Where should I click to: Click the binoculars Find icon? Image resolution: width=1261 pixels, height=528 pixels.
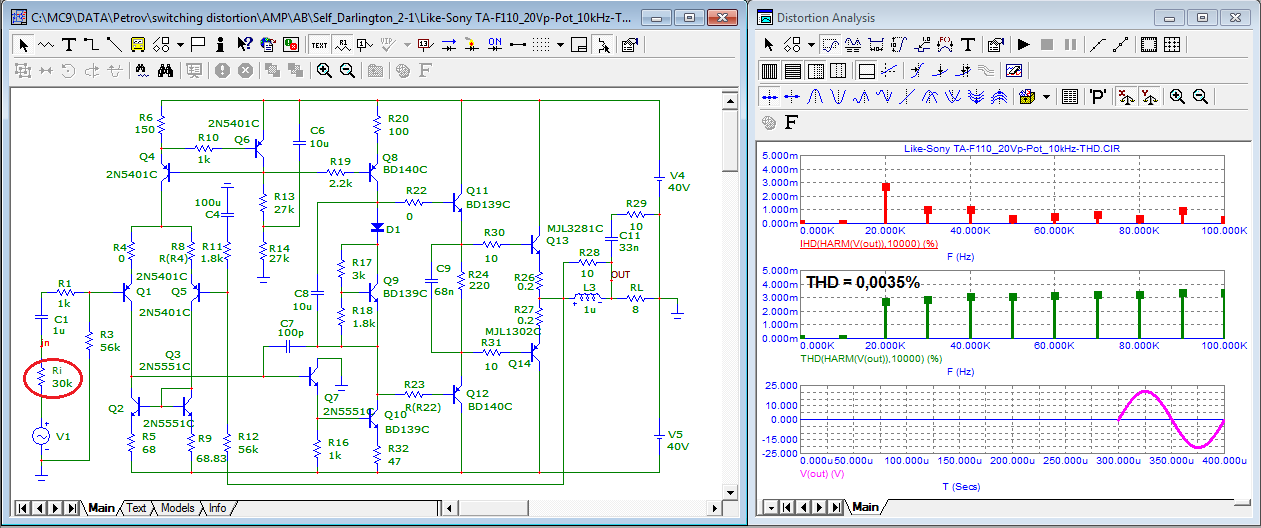pos(166,71)
